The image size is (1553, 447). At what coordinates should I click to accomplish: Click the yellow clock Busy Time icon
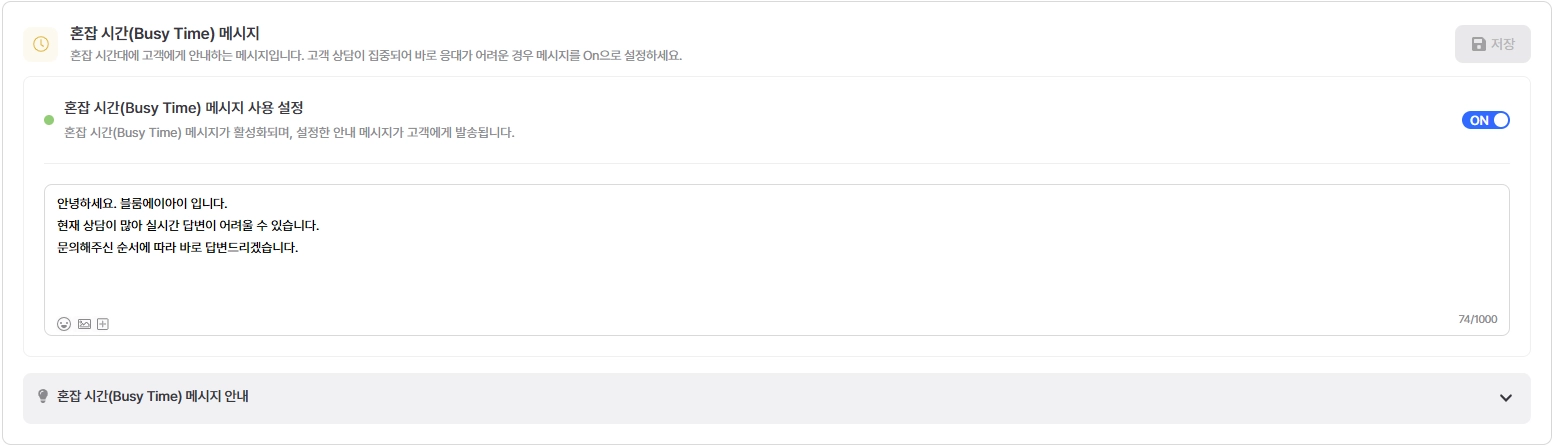point(40,44)
